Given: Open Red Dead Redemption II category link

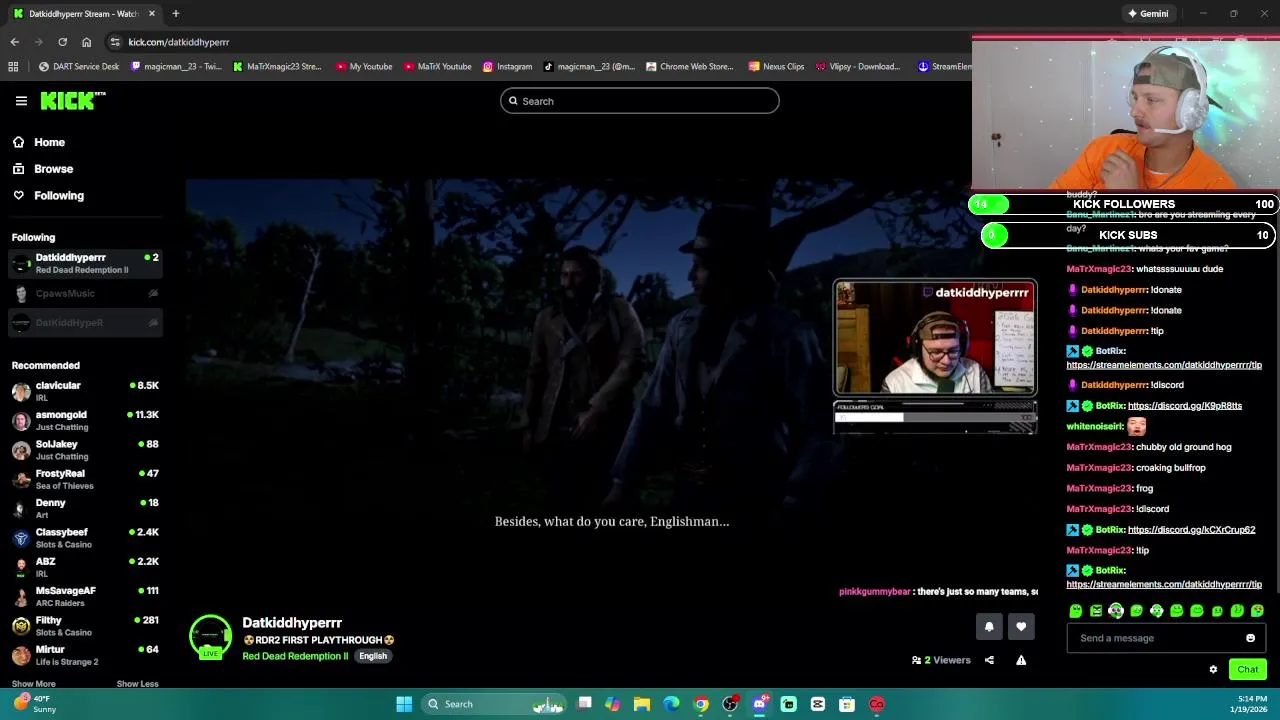Looking at the screenshot, I should coord(295,656).
